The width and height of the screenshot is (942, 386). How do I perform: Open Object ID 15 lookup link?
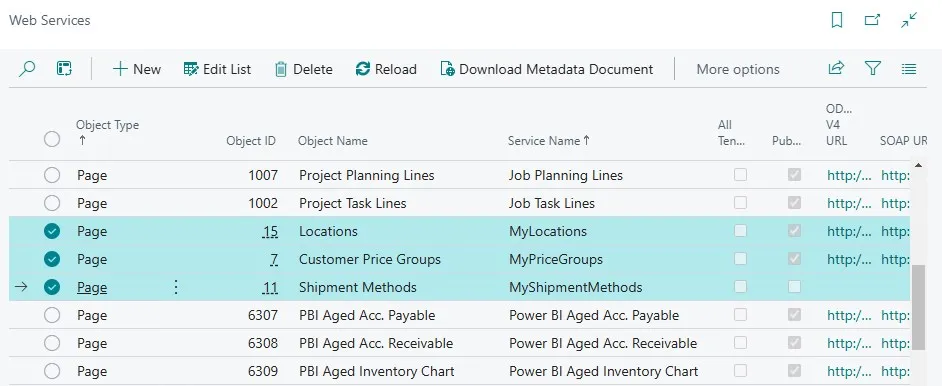click(270, 231)
